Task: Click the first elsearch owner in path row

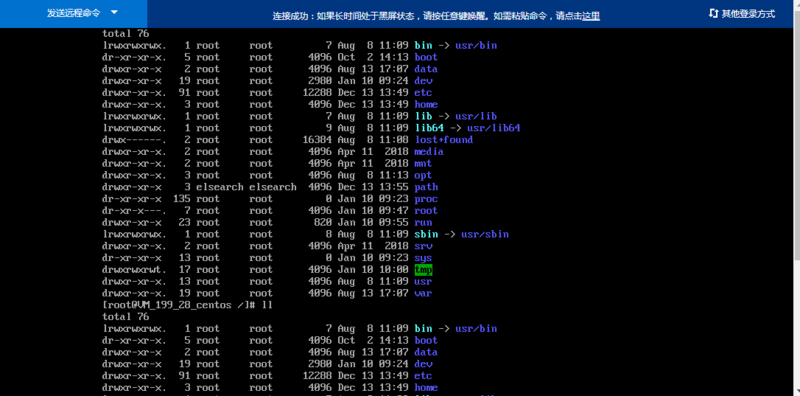Action: (x=220, y=187)
